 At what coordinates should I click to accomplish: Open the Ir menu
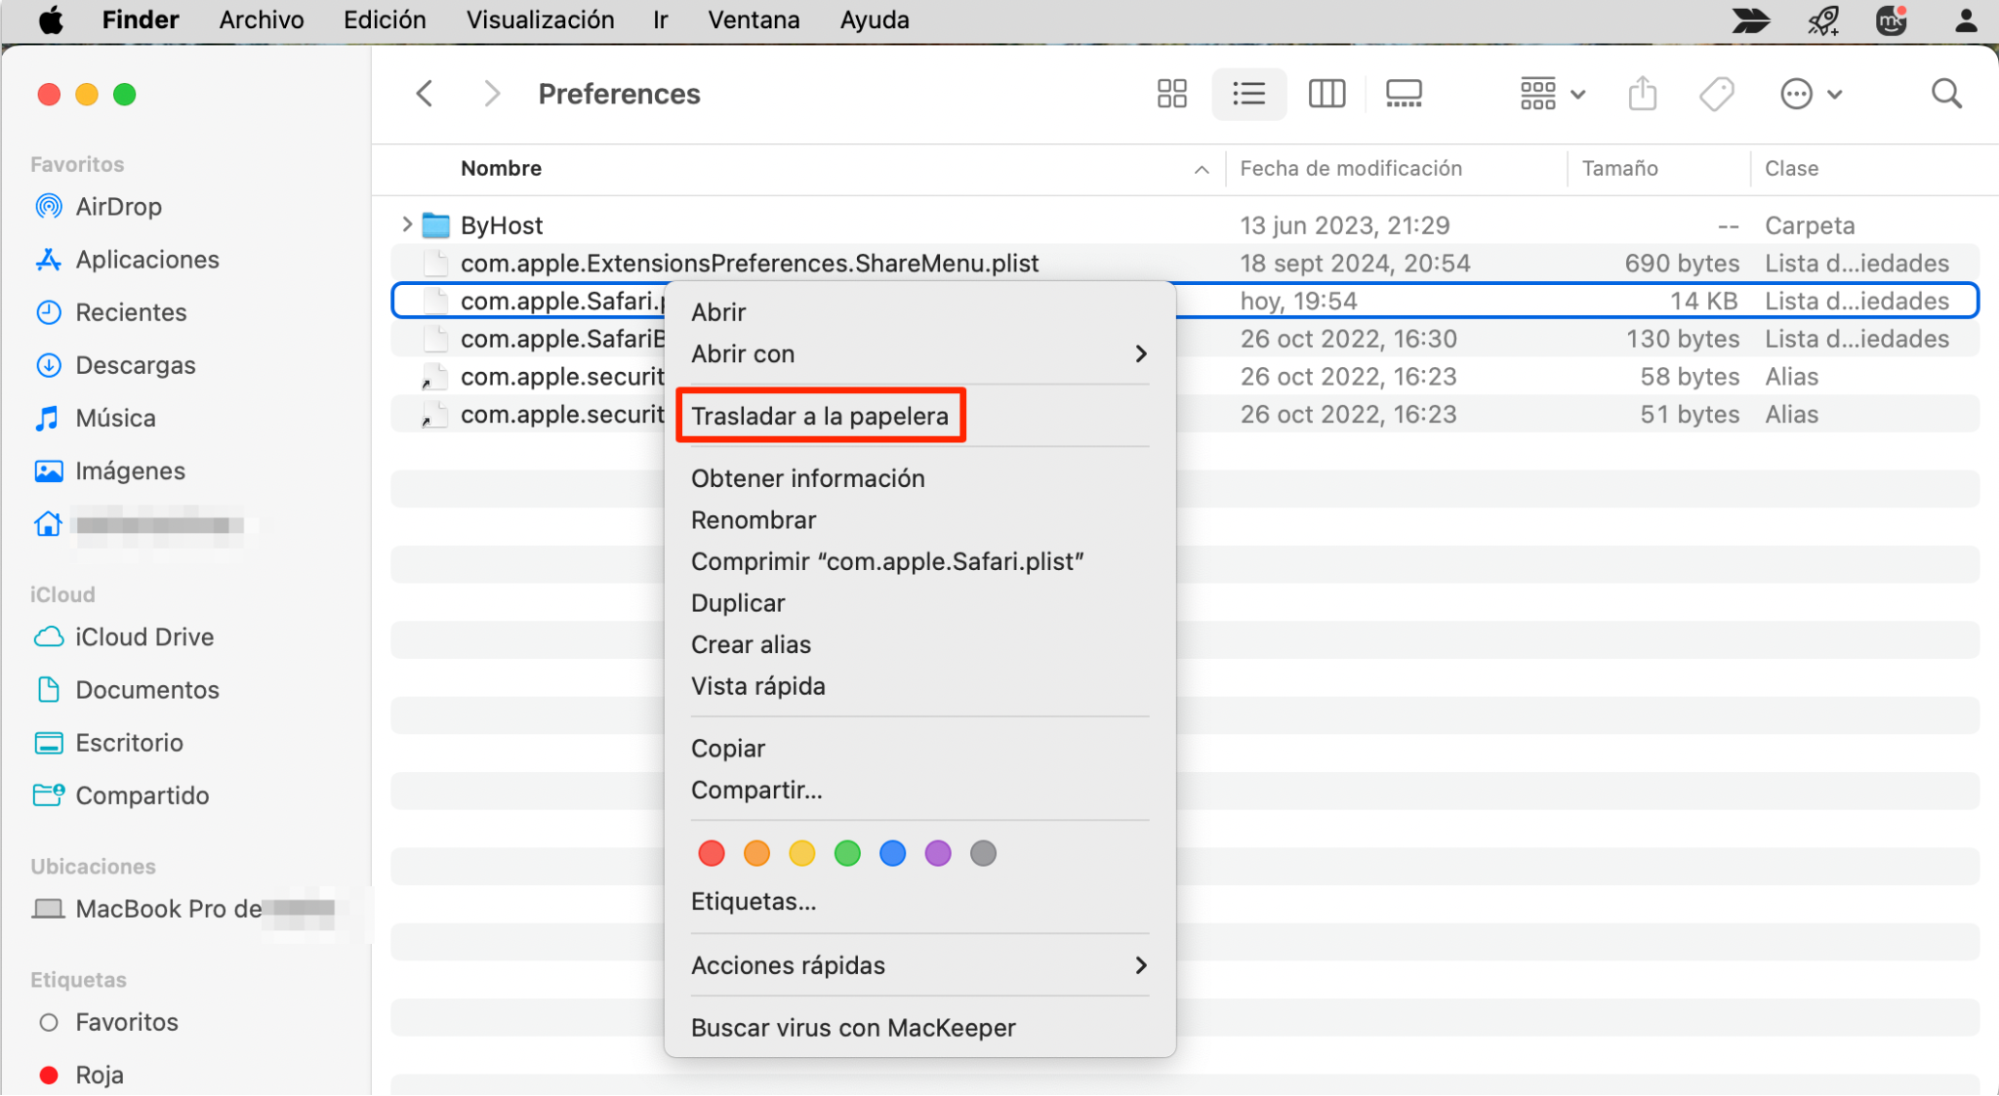click(660, 20)
